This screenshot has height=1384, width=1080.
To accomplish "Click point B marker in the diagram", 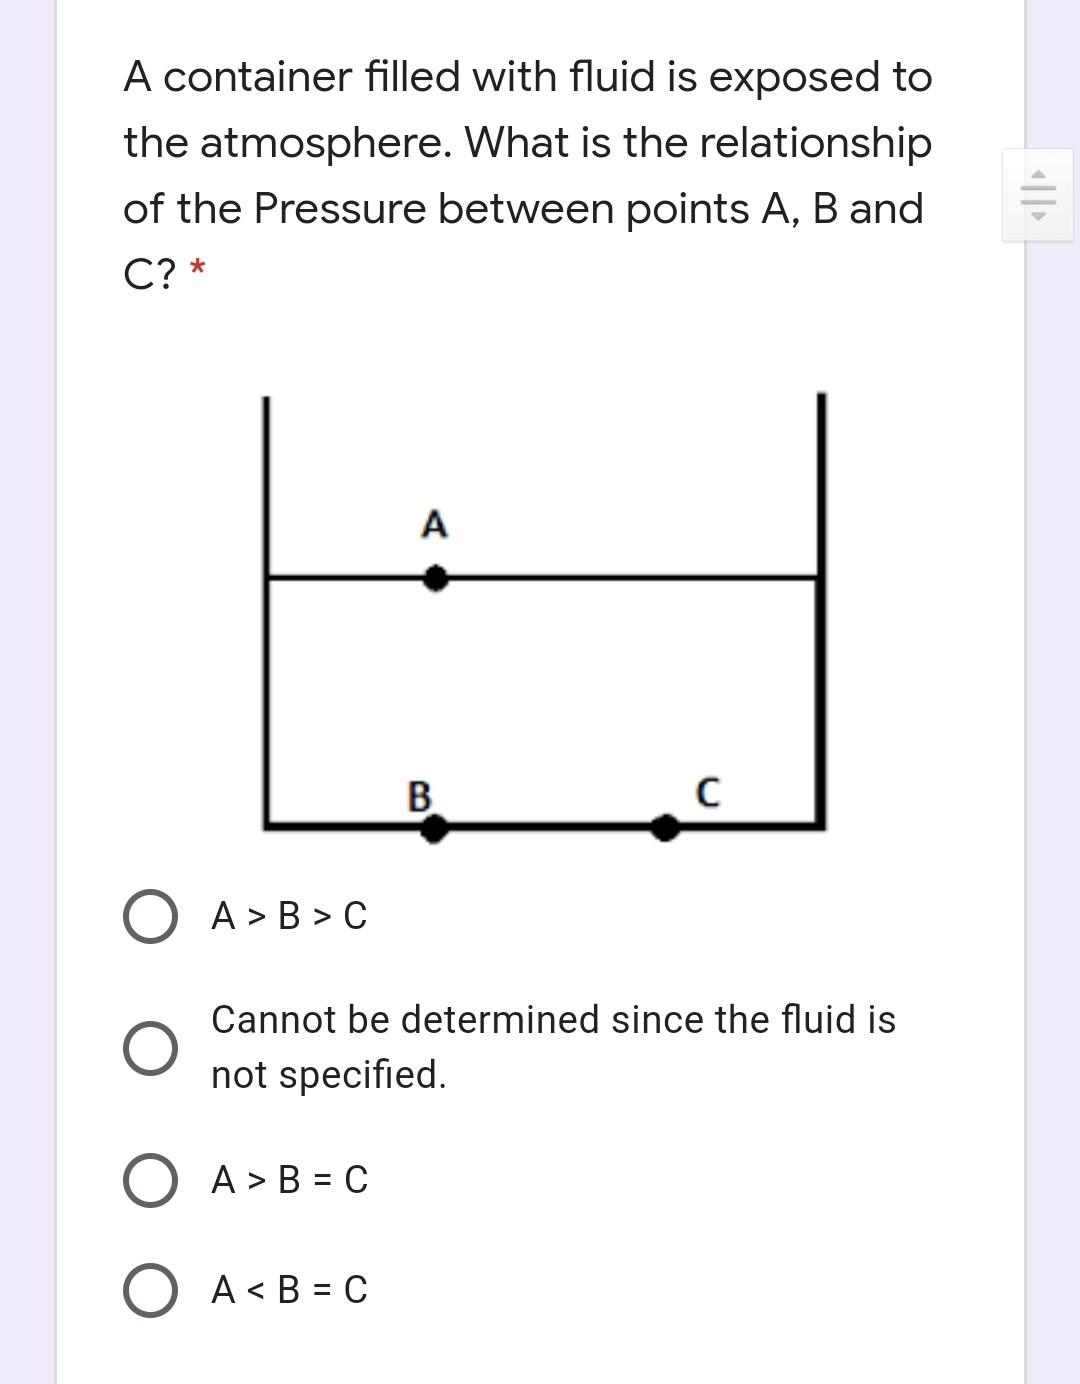I will pyautogui.click(x=433, y=827).
